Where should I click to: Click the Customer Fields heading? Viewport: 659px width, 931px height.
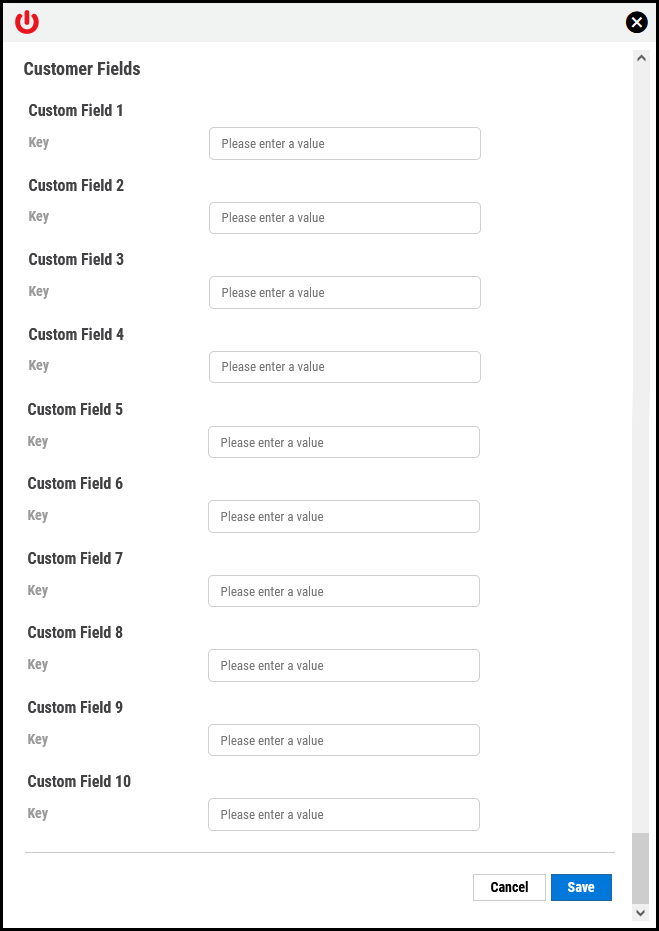coord(82,69)
